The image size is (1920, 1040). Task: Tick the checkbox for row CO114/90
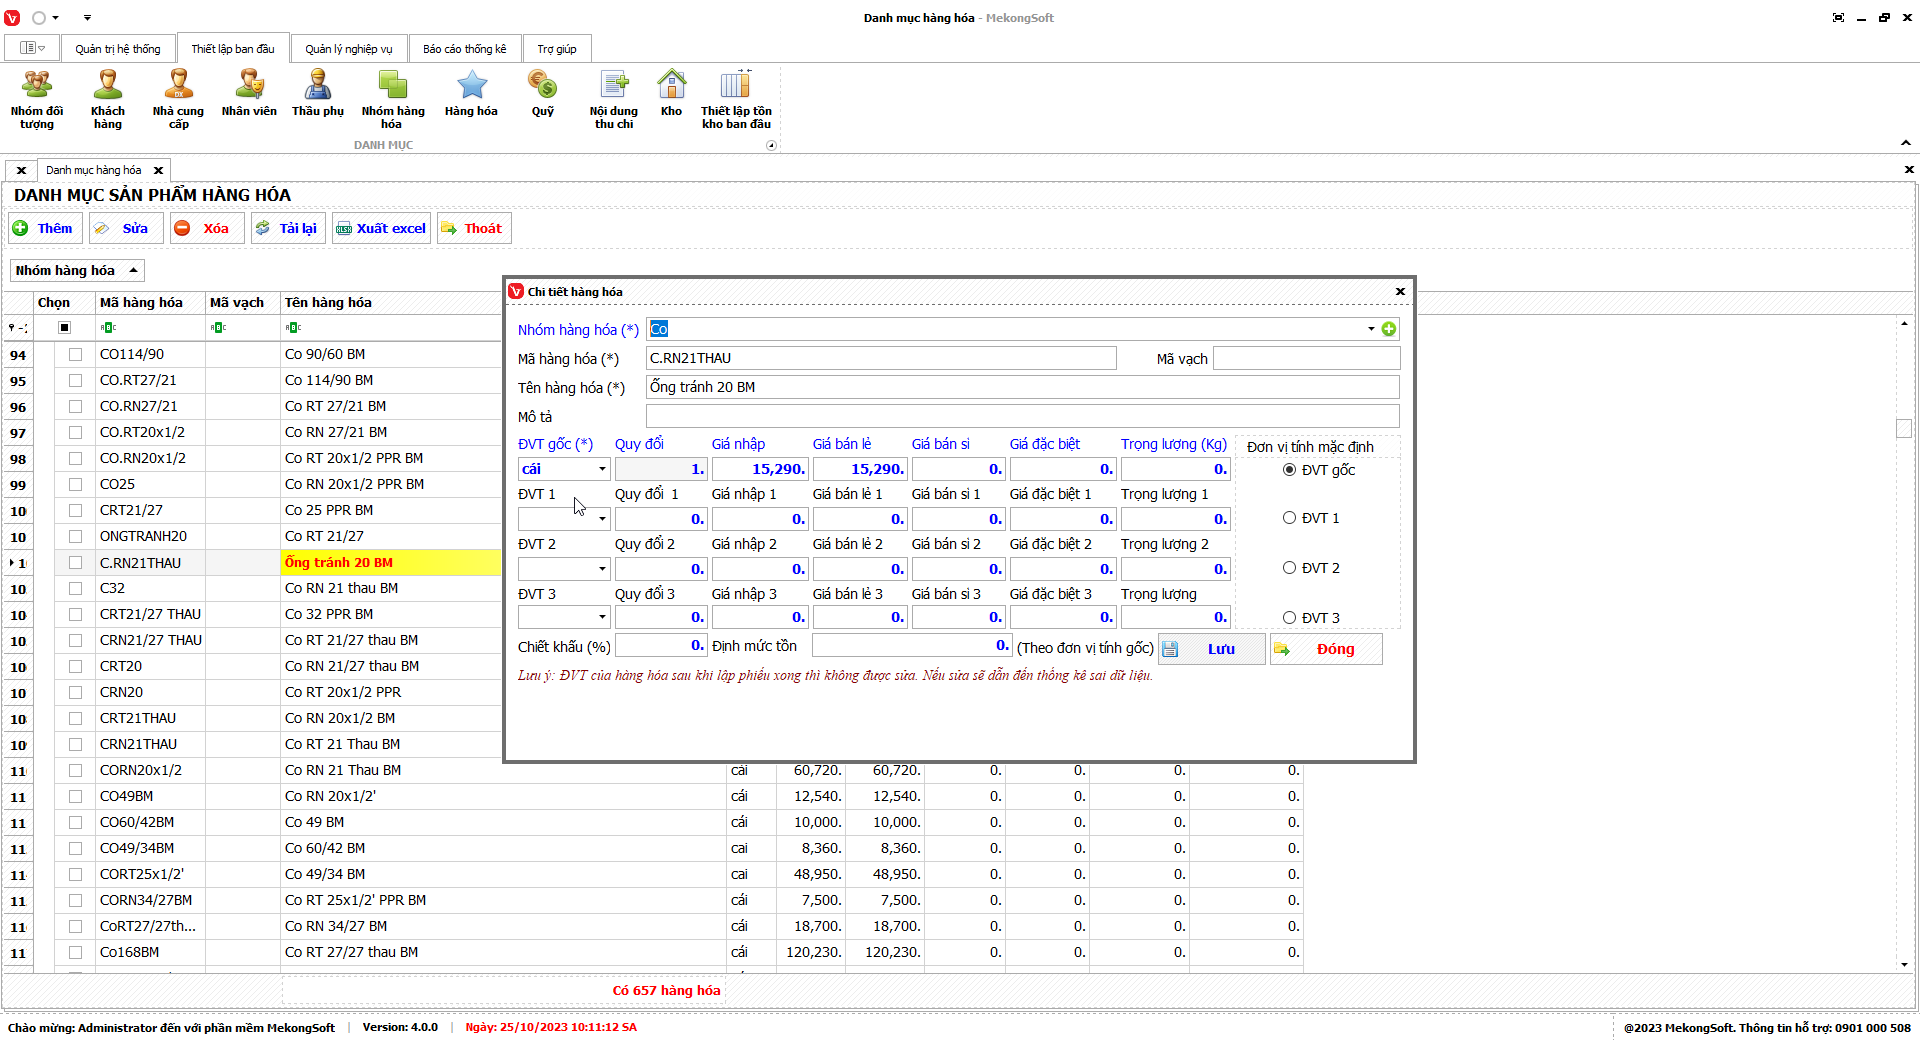pos(75,354)
